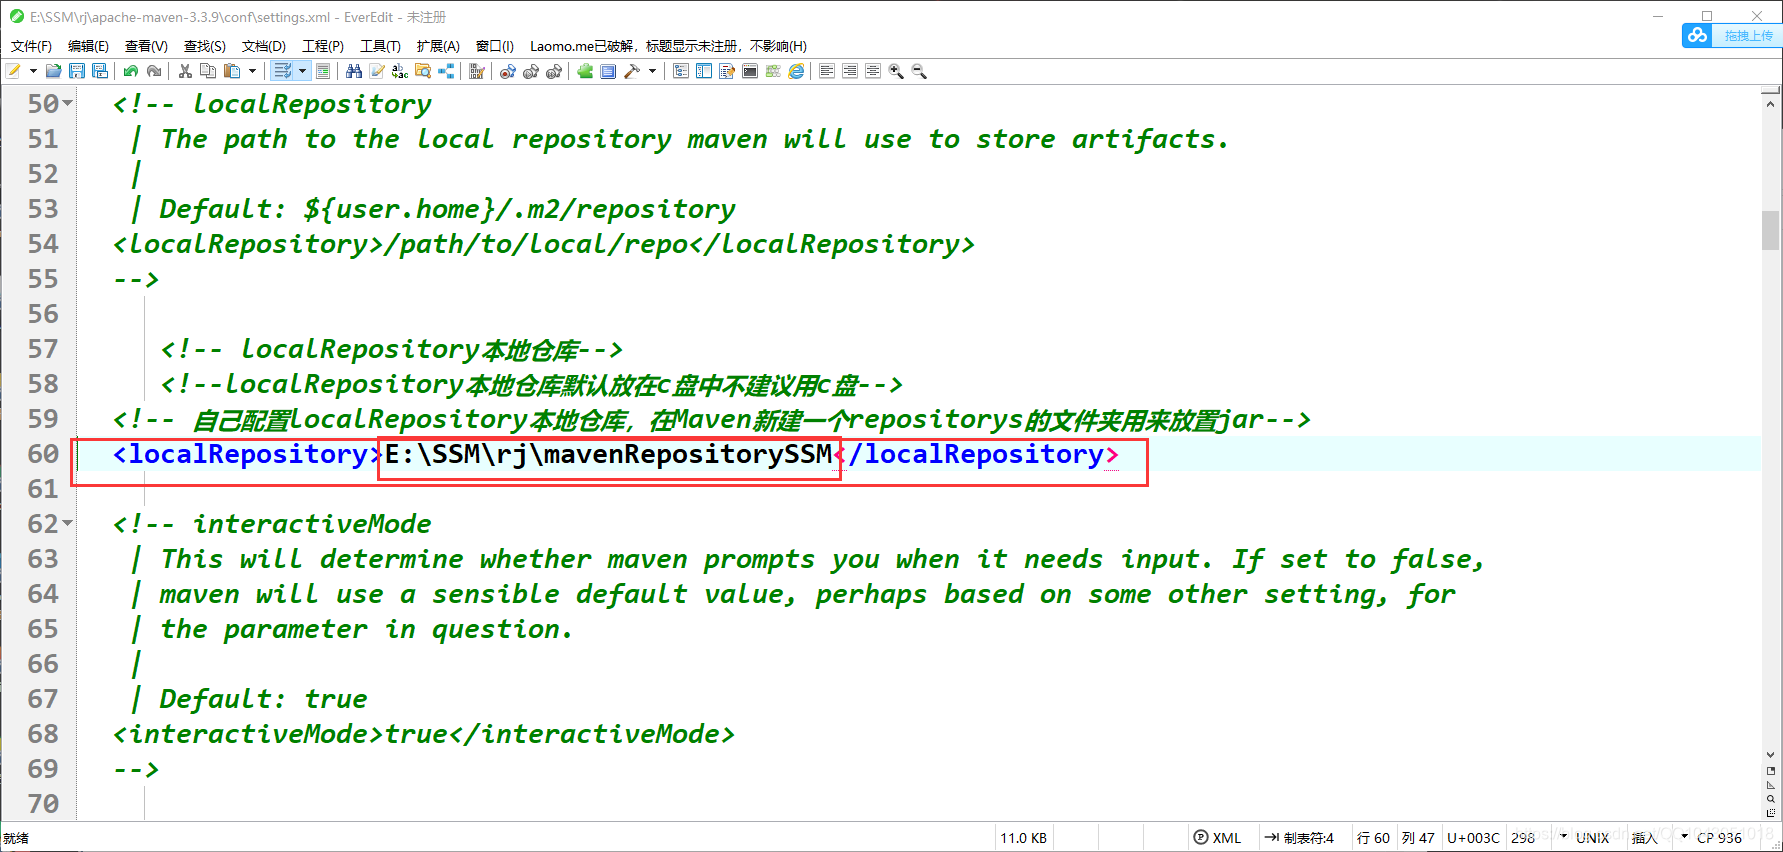The image size is (1783, 852).
Task: Create a new file with the pencil icon
Action: click(x=14, y=71)
